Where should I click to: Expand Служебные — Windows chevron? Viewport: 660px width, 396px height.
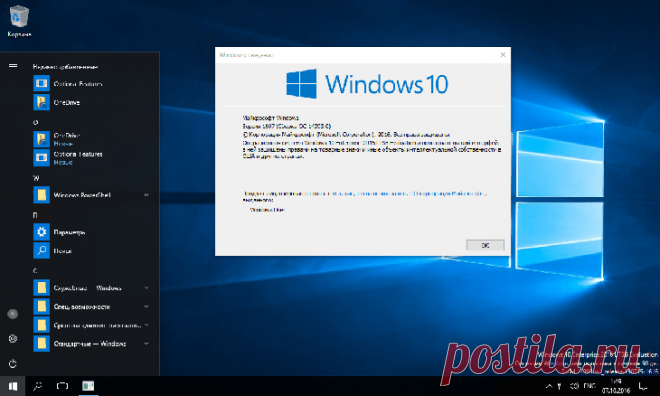click(x=146, y=288)
